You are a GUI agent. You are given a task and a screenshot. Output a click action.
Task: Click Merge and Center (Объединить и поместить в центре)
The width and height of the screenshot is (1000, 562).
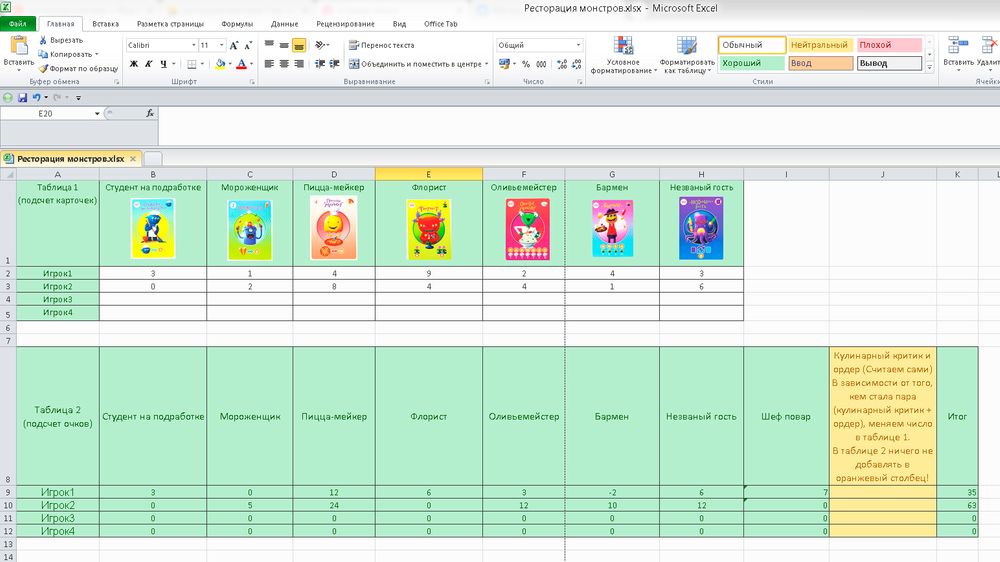tap(414, 64)
